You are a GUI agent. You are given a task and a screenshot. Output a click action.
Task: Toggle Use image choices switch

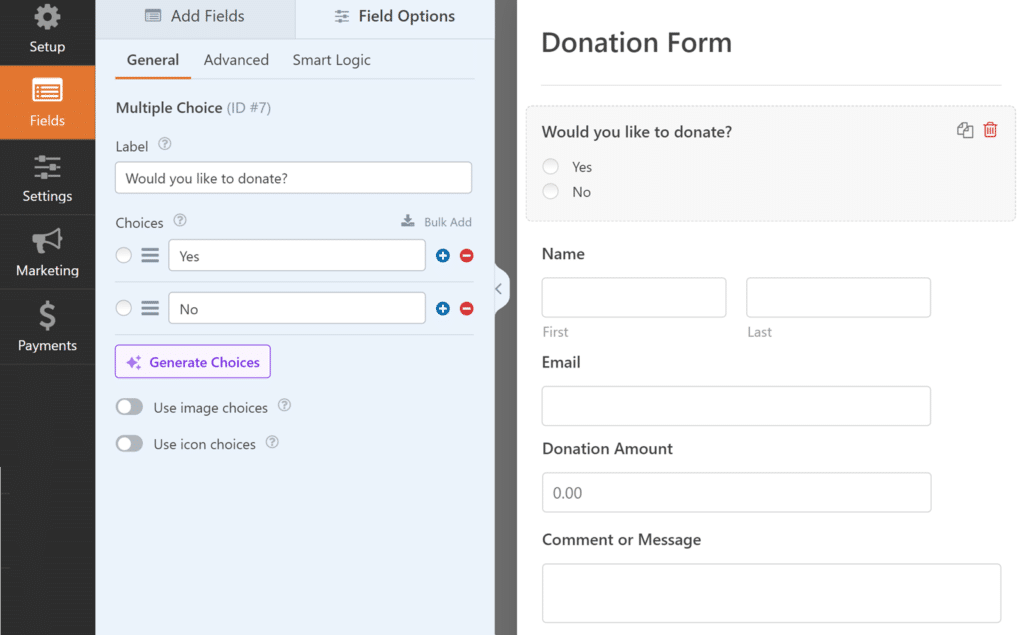pyautogui.click(x=129, y=407)
